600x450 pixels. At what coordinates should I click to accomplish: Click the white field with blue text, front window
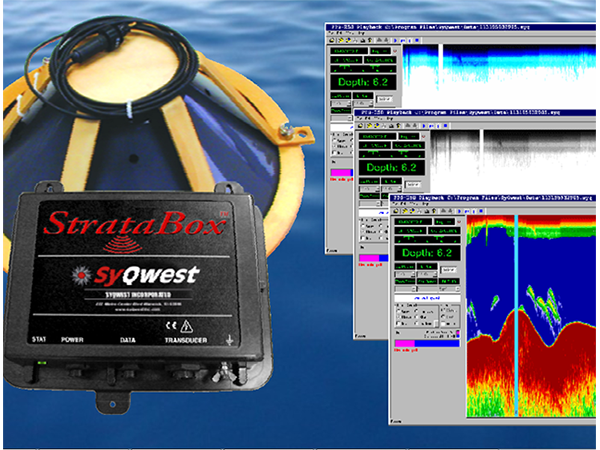(427, 298)
